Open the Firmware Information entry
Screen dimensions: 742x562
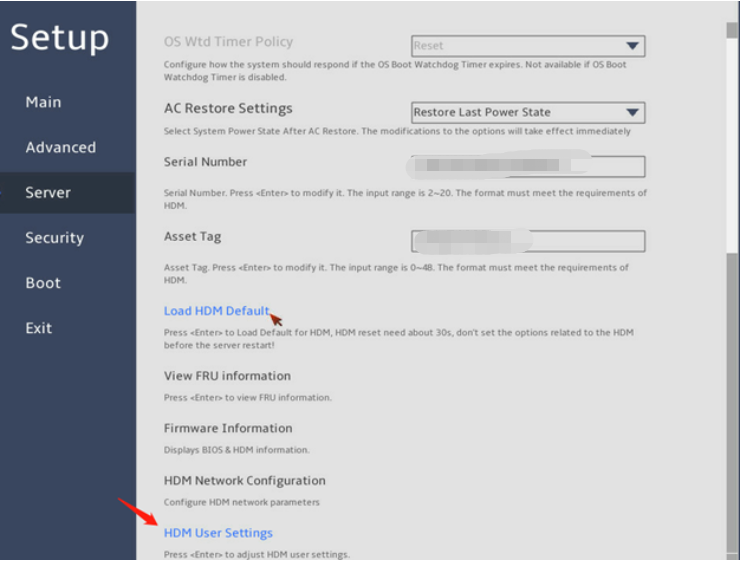229,428
